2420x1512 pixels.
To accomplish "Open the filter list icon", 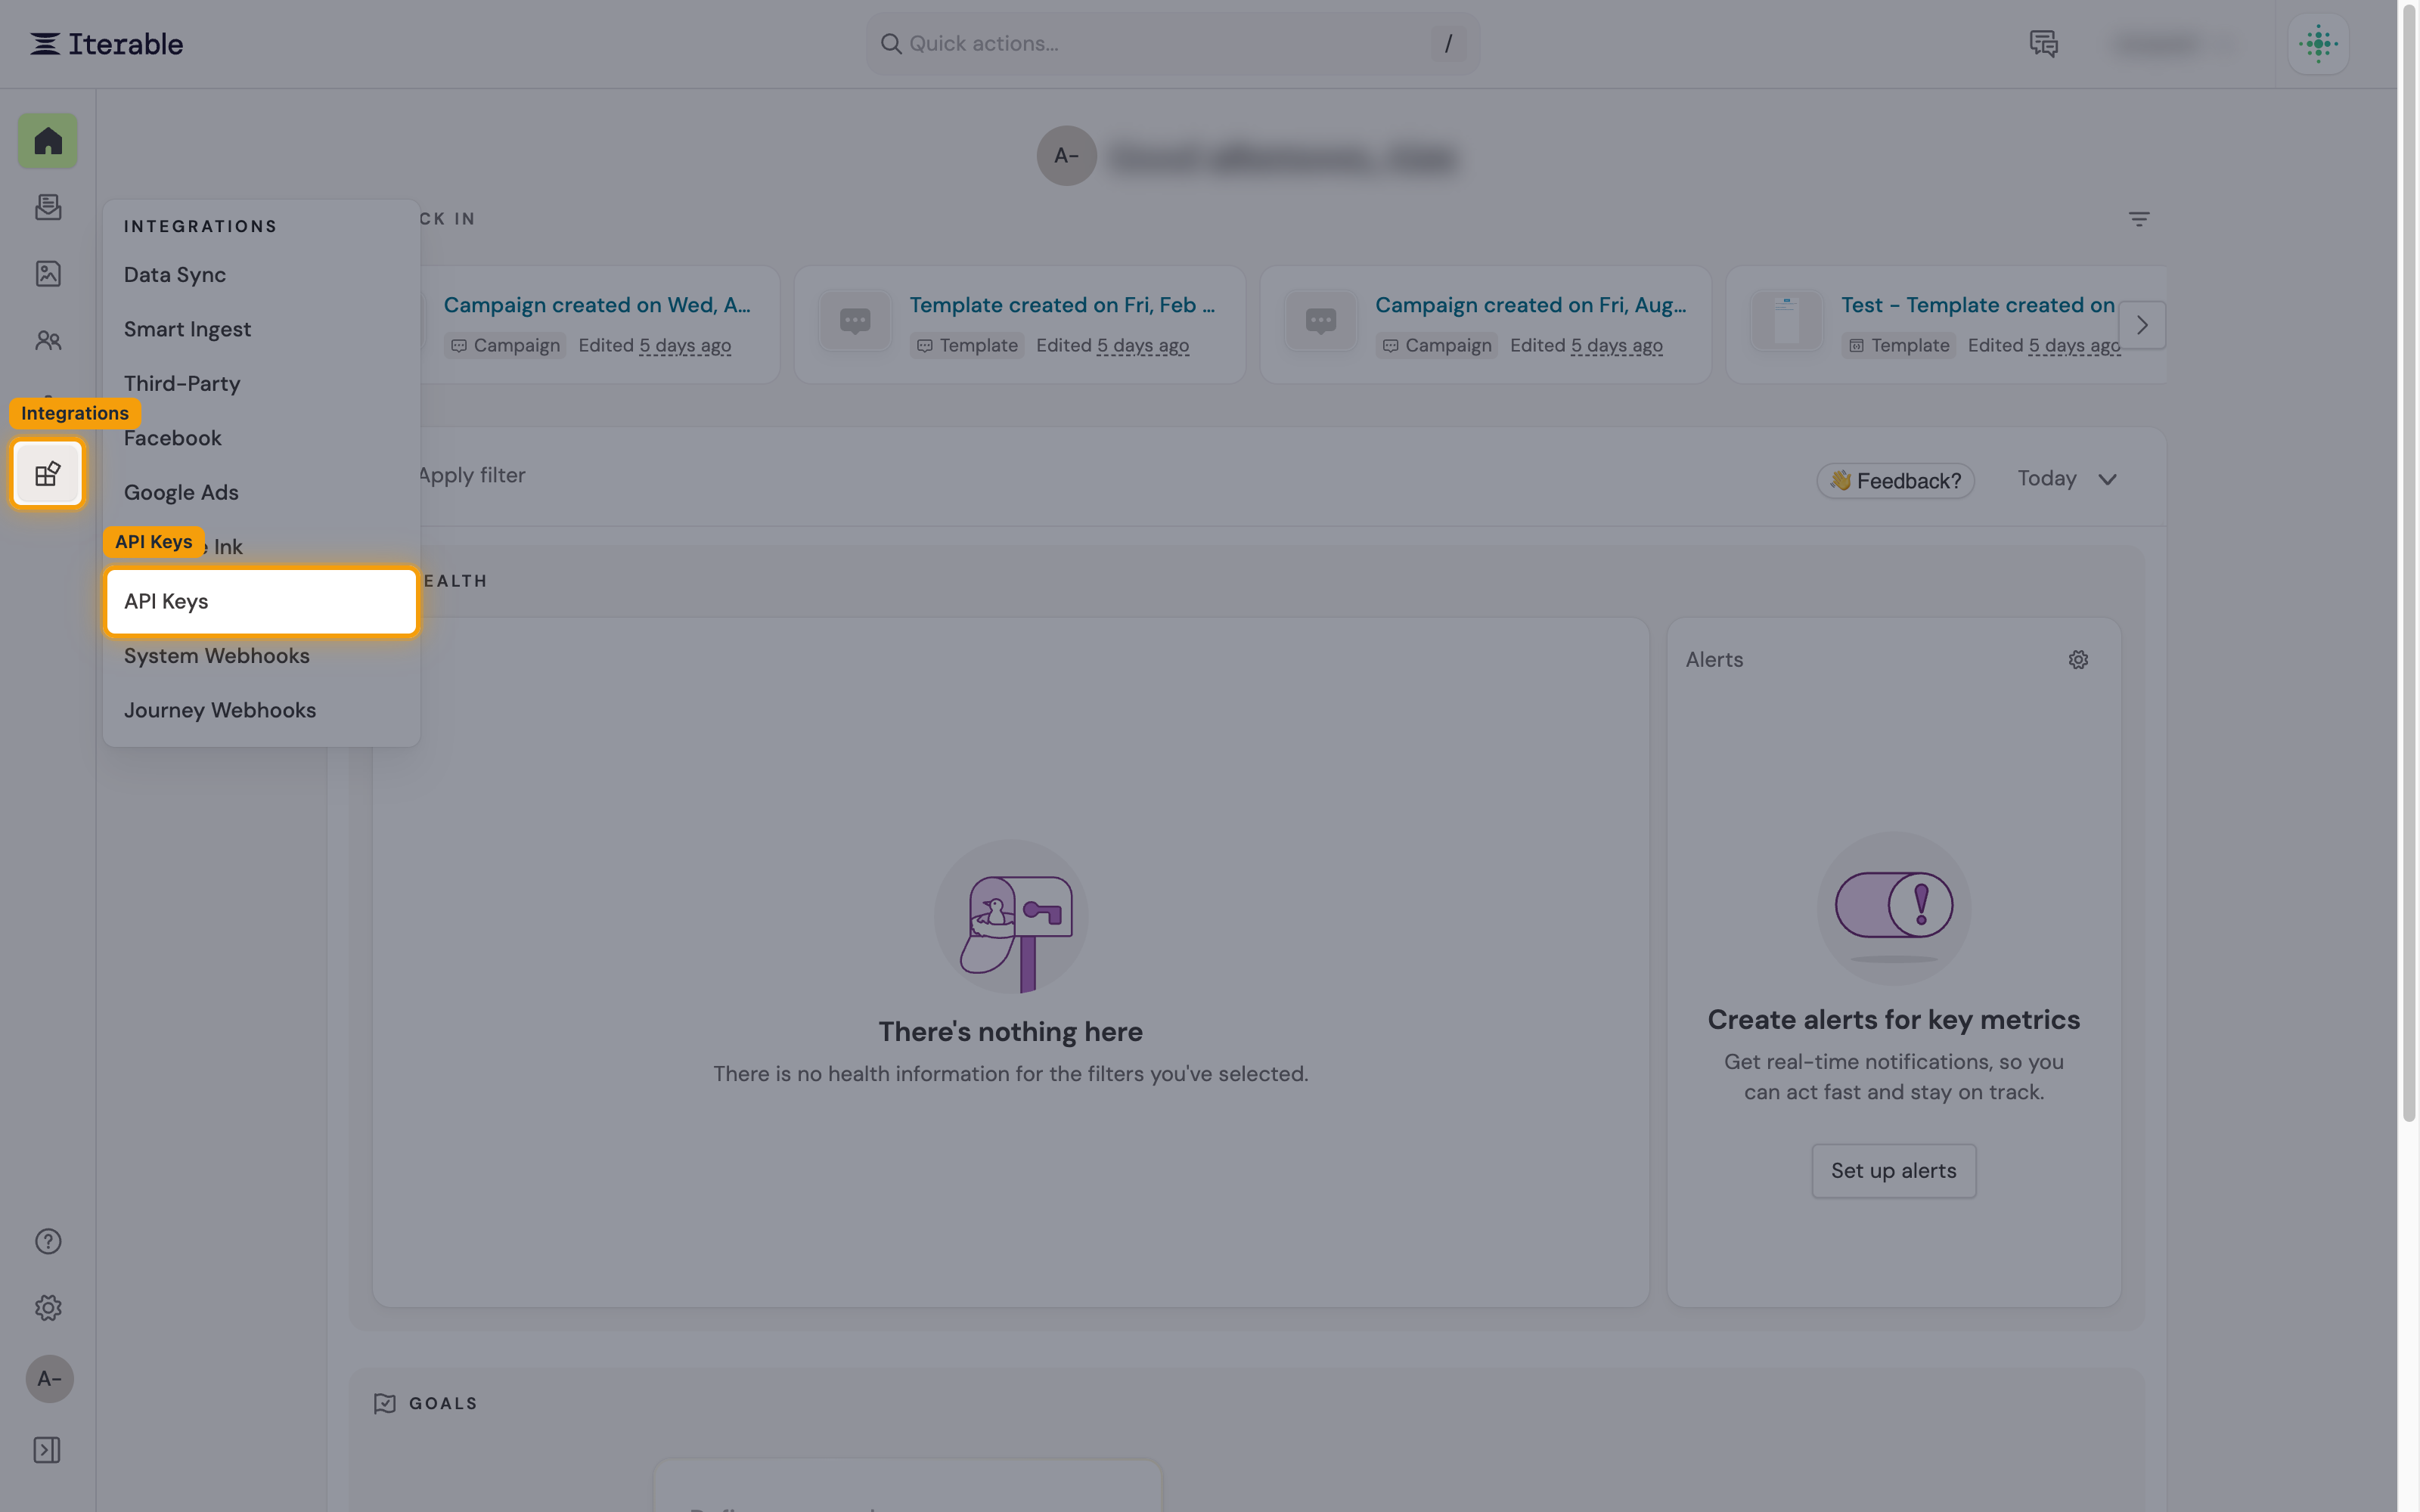I will (2139, 219).
